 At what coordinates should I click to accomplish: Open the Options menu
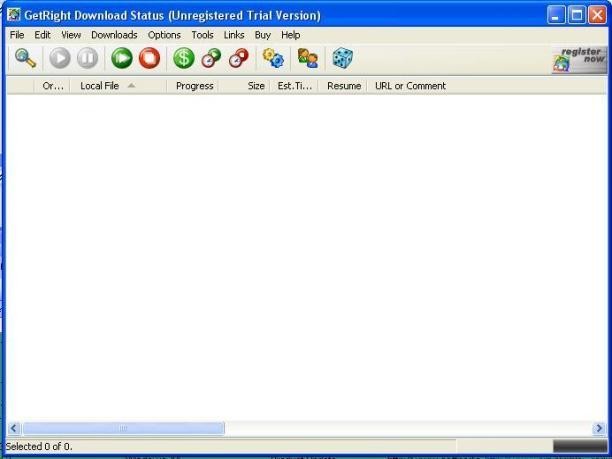[164, 35]
